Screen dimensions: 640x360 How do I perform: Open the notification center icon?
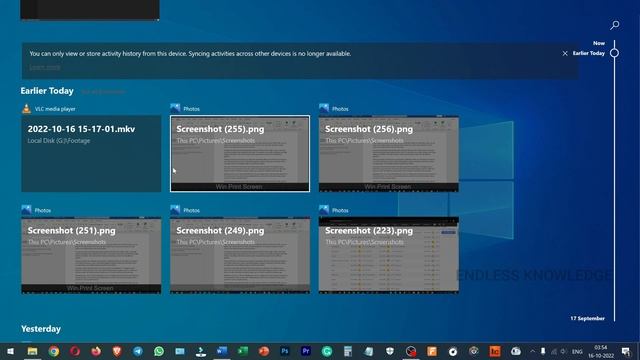(x=626, y=351)
